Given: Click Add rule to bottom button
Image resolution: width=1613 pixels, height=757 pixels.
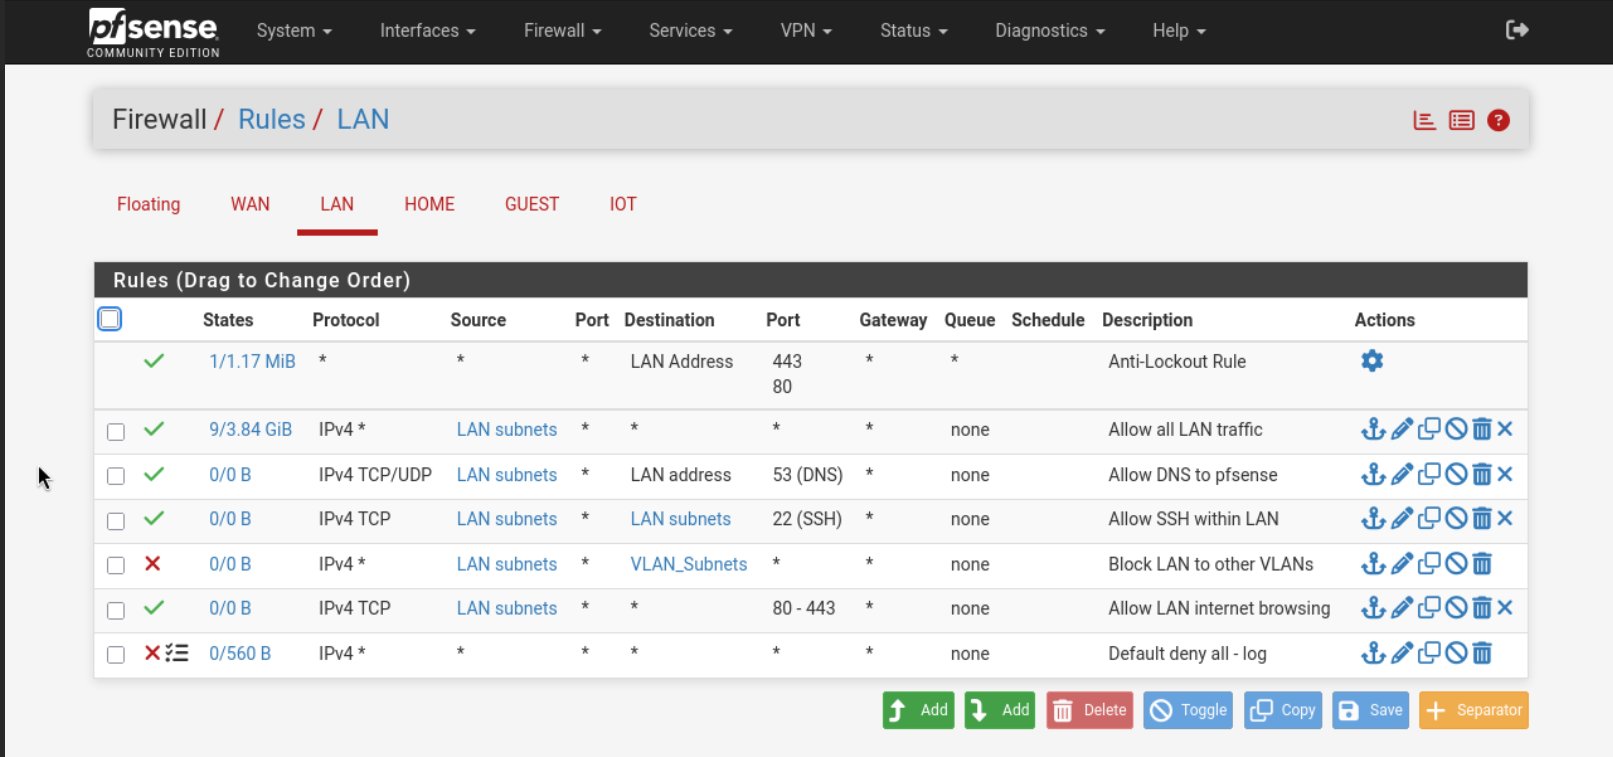Looking at the screenshot, I should (1000, 710).
